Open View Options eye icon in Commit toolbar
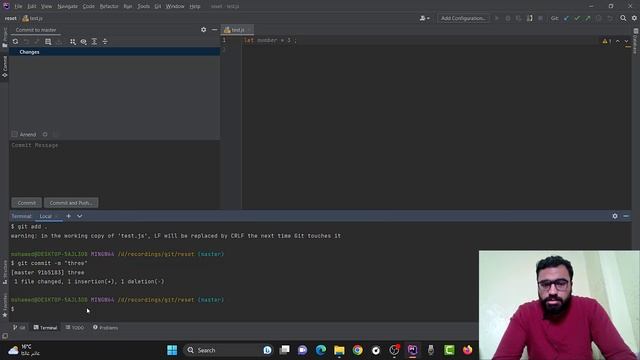Image resolution: width=640 pixels, height=360 pixels. point(83,42)
